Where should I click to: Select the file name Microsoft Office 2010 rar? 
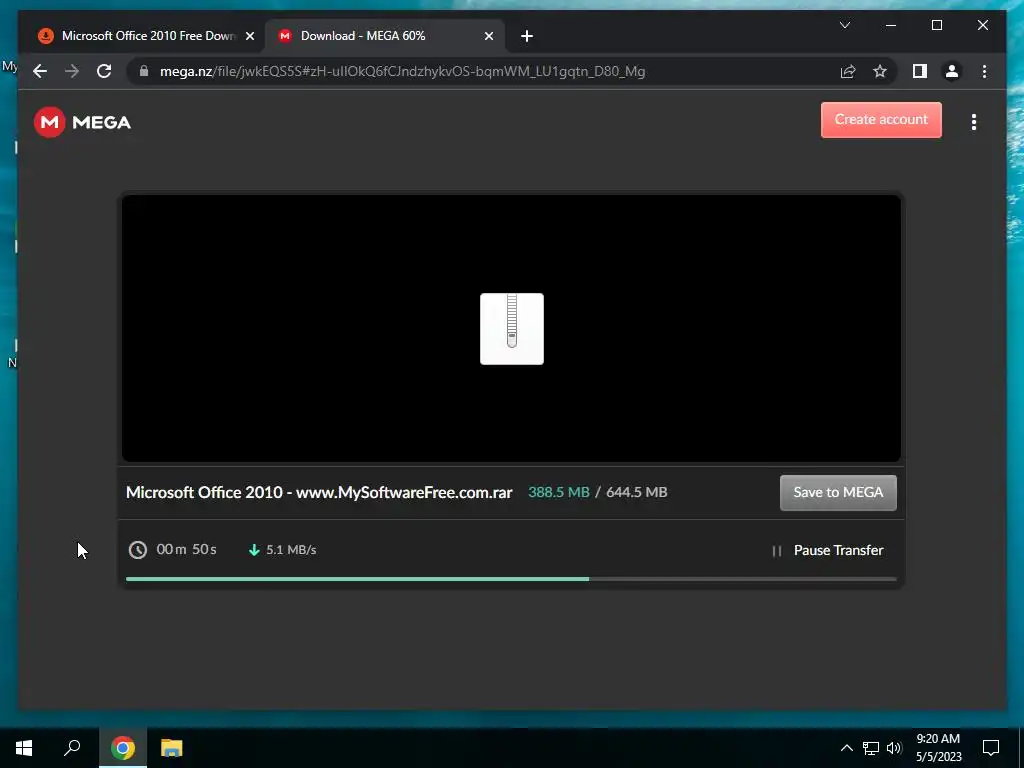coord(319,492)
